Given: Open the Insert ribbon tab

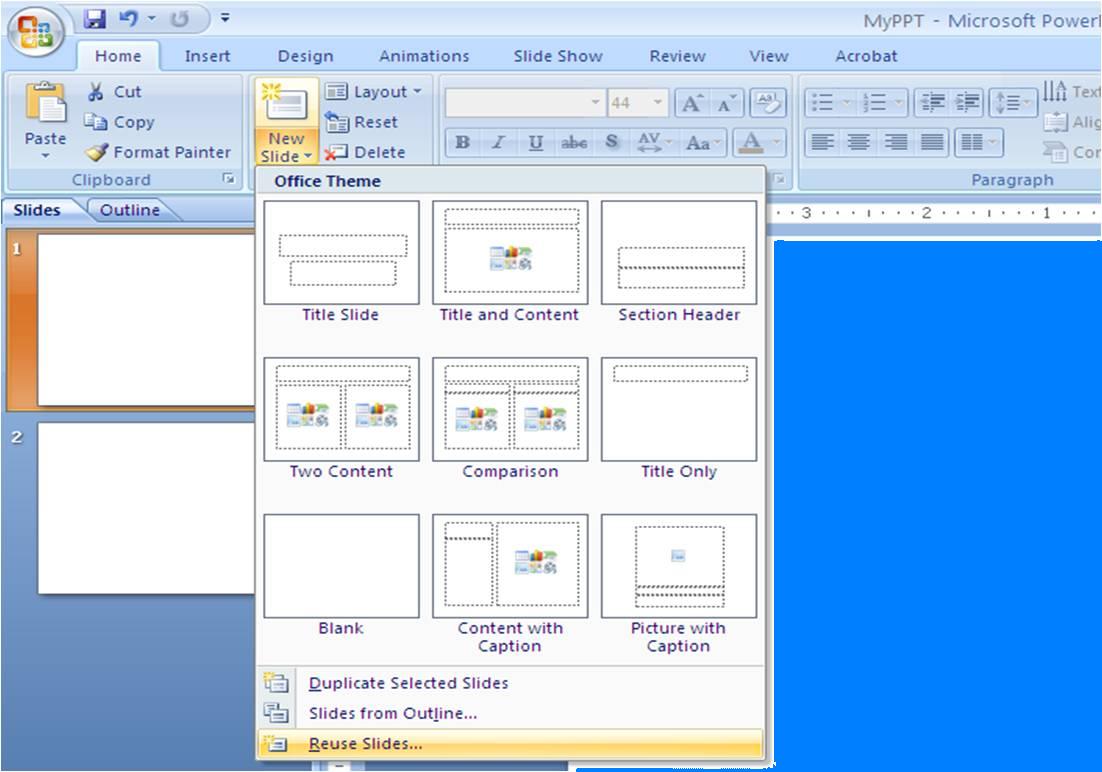Looking at the screenshot, I should 207,56.
